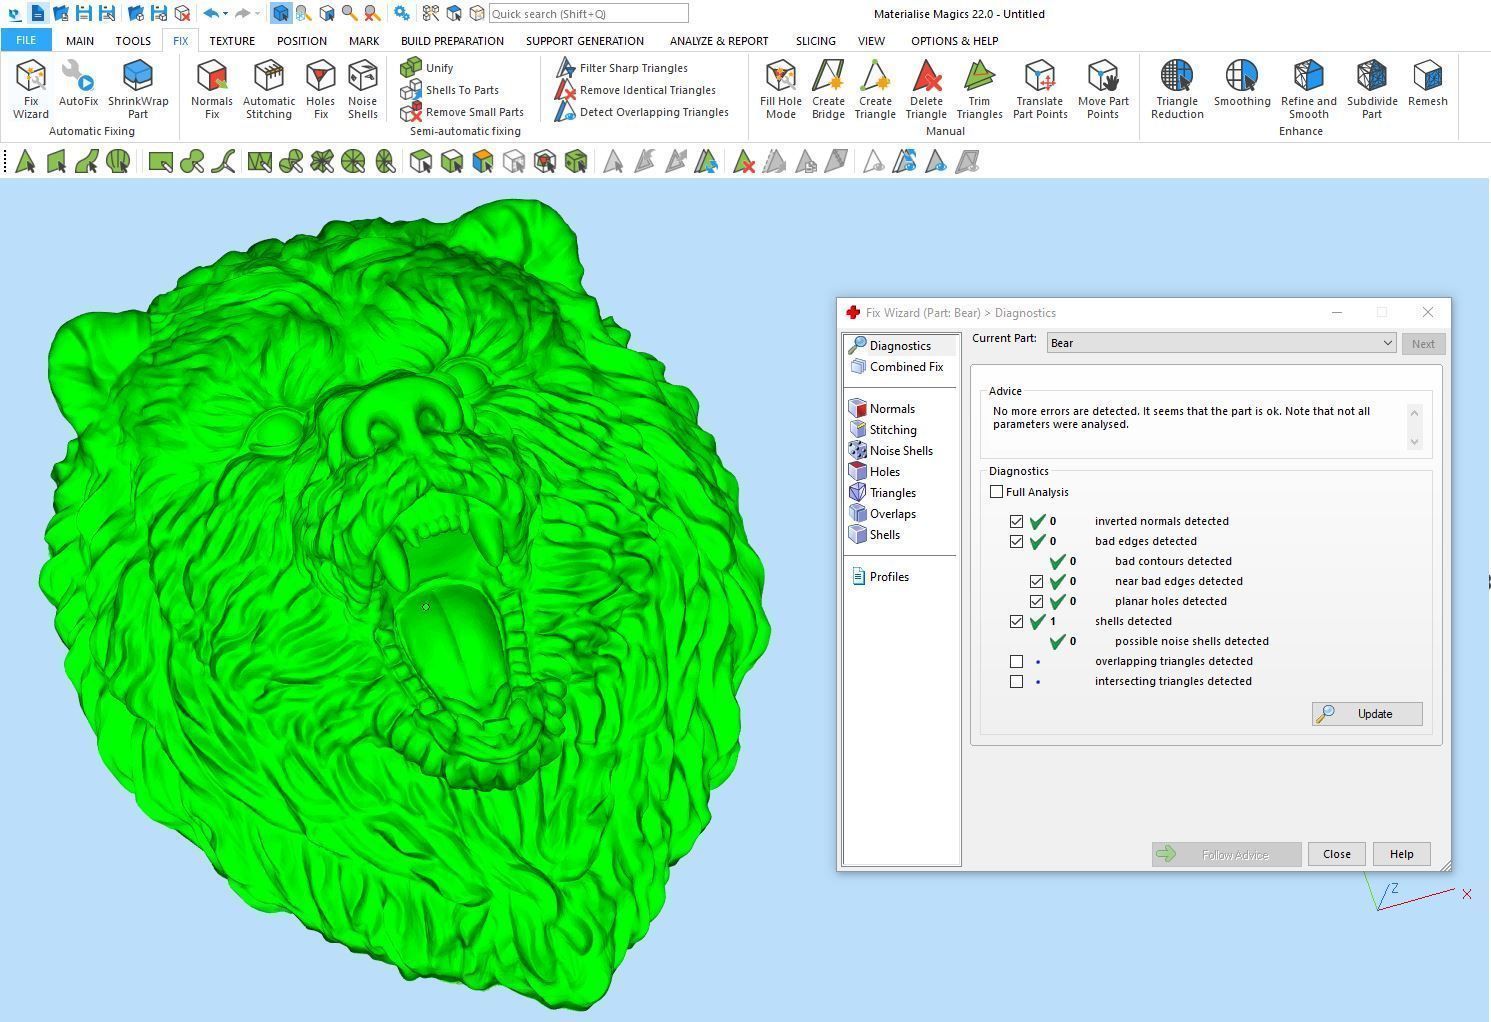
Task: Switch to the MAIN tab
Action: pyautogui.click(x=80, y=41)
